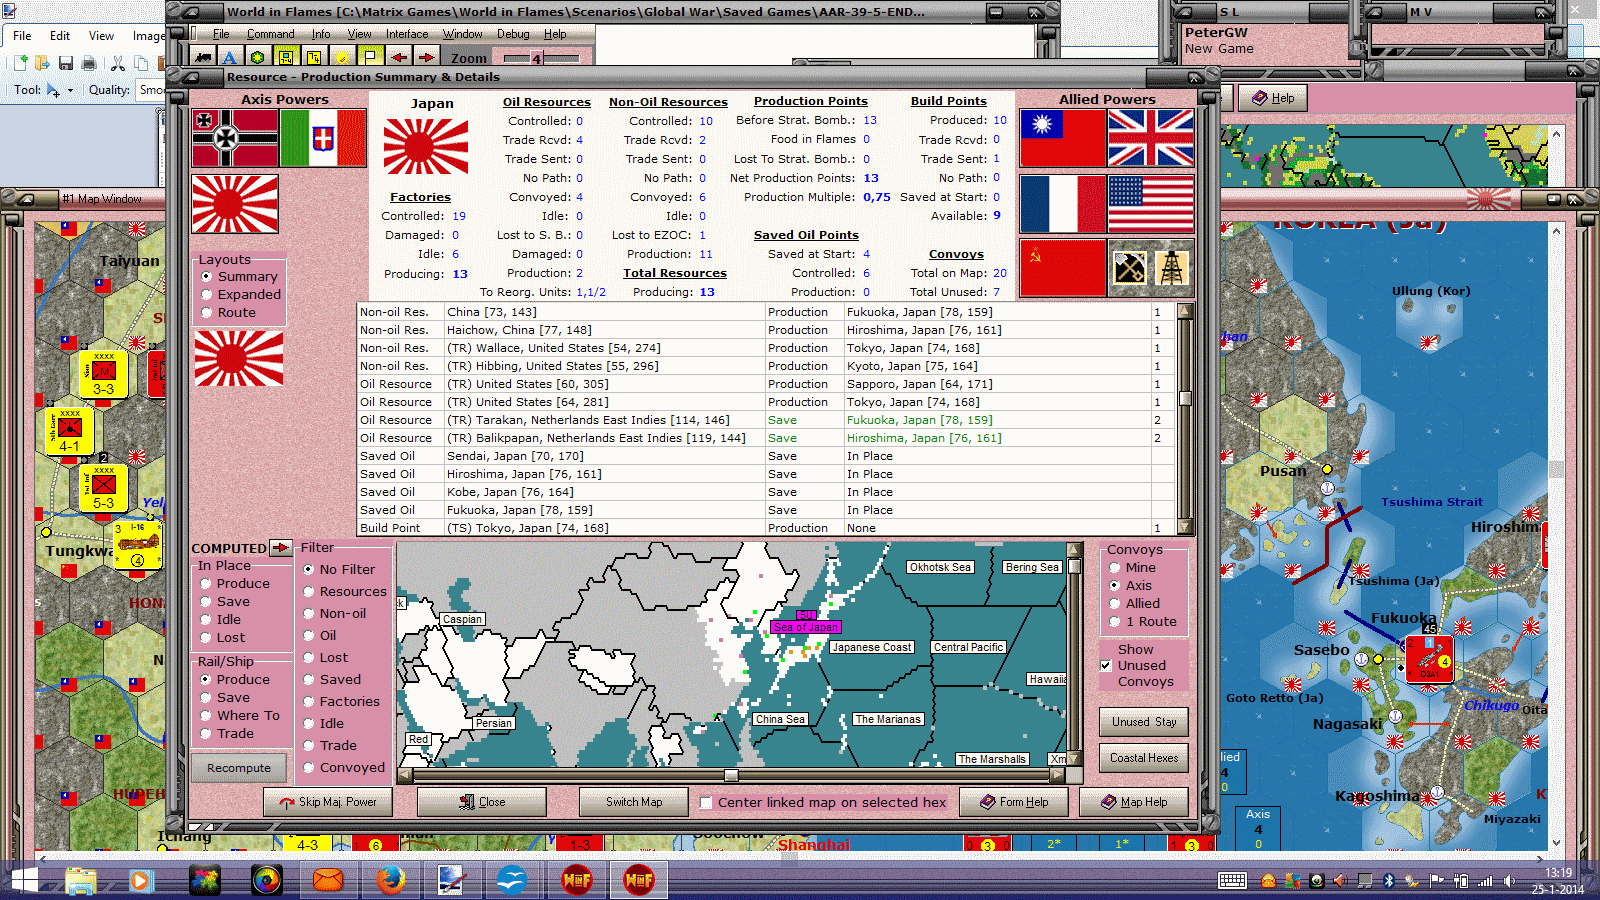Click the Unused Stay button
This screenshot has width=1600, height=900.
click(1144, 722)
